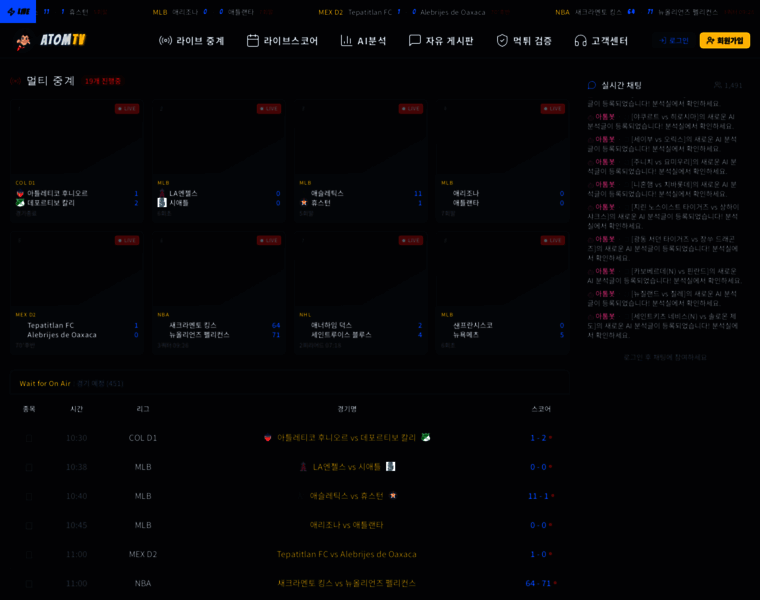Click 아틀레티코 후니오르 crest in table row
Image resolution: width=760 pixels, height=600 pixels.
coord(268,438)
